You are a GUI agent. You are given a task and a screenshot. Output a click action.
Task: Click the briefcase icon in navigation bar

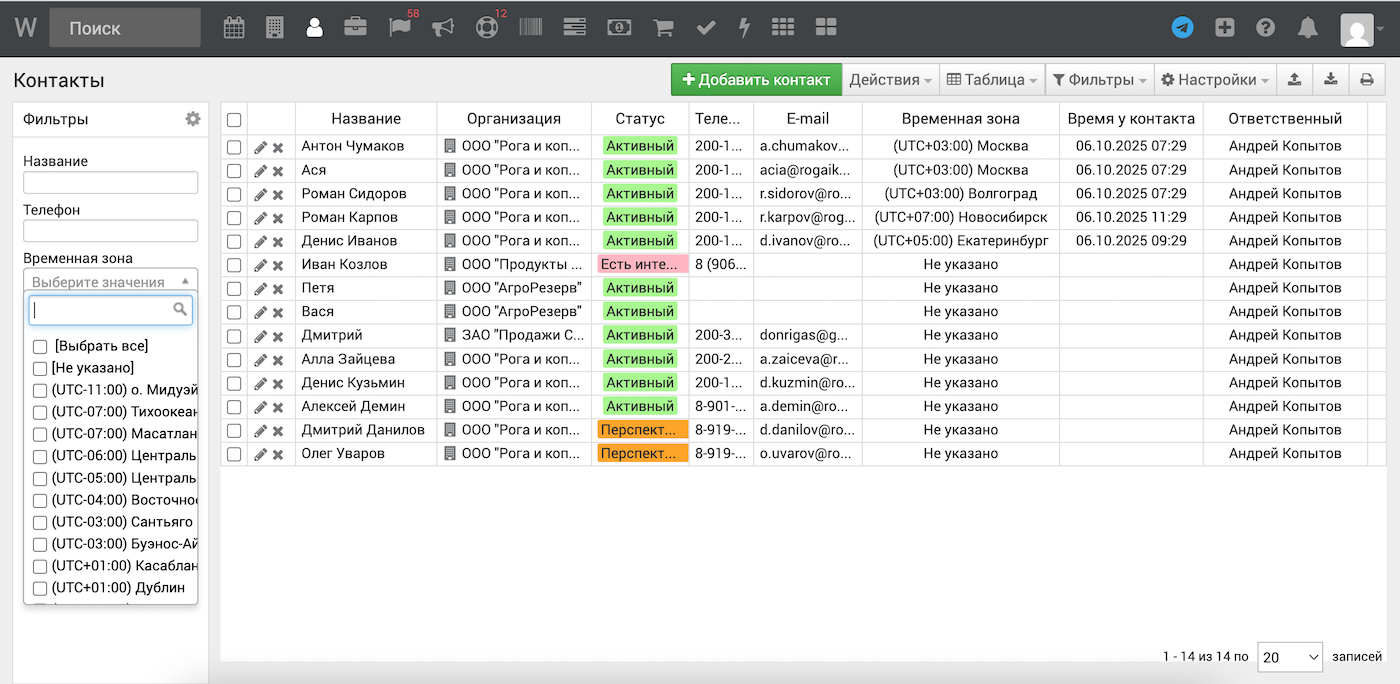(x=355, y=28)
